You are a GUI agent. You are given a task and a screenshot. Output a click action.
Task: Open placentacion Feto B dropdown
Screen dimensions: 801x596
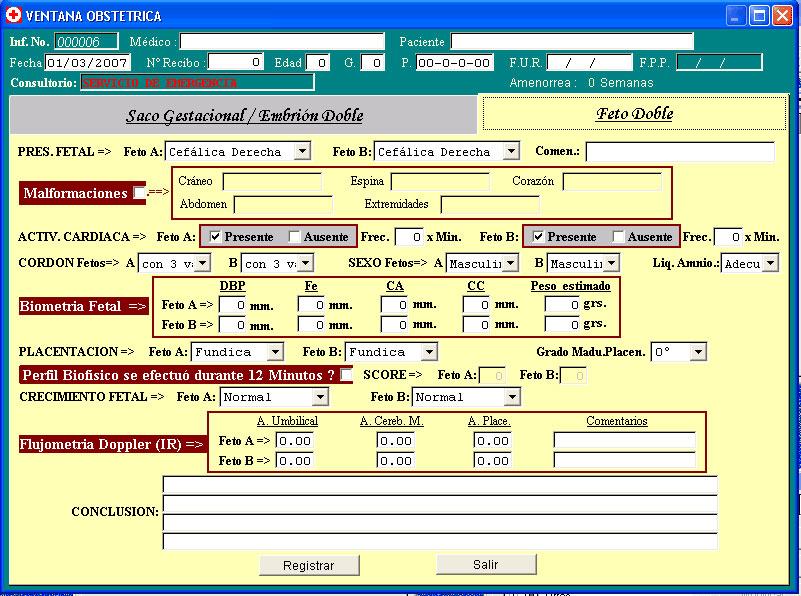(430, 351)
